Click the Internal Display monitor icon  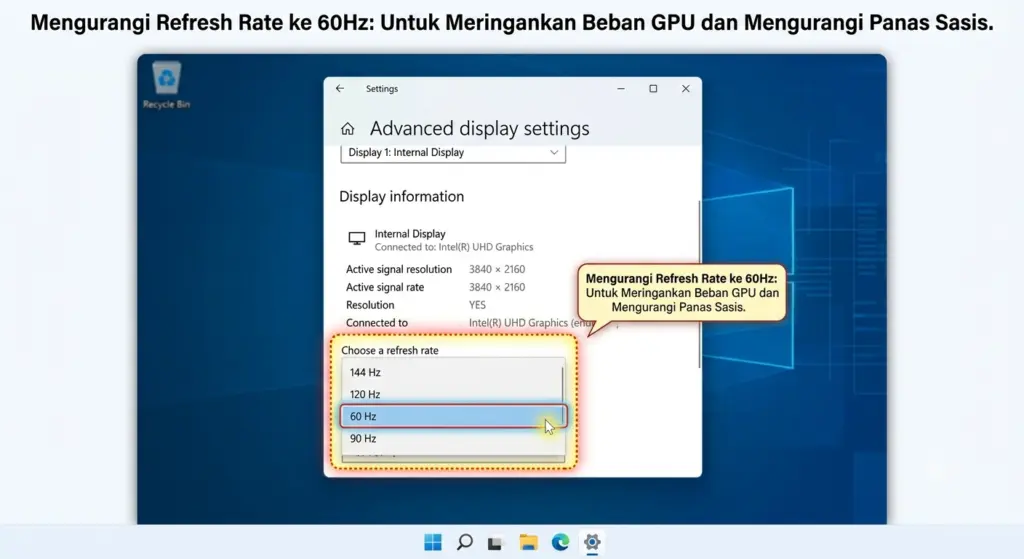tap(357, 238)
